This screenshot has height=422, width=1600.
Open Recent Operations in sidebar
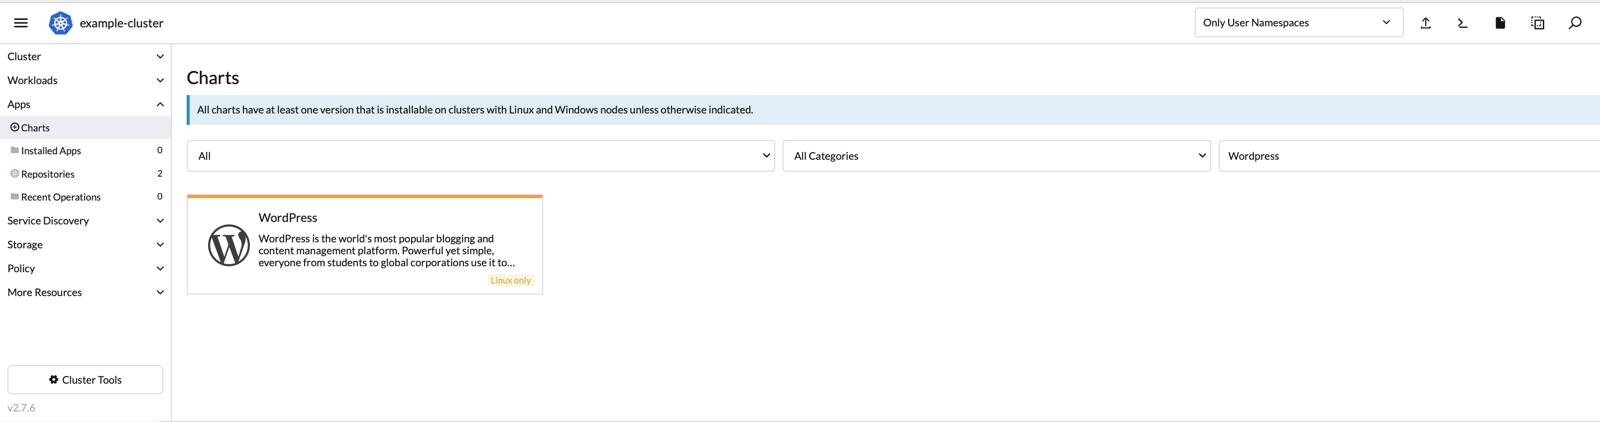(x=60, y=197)
